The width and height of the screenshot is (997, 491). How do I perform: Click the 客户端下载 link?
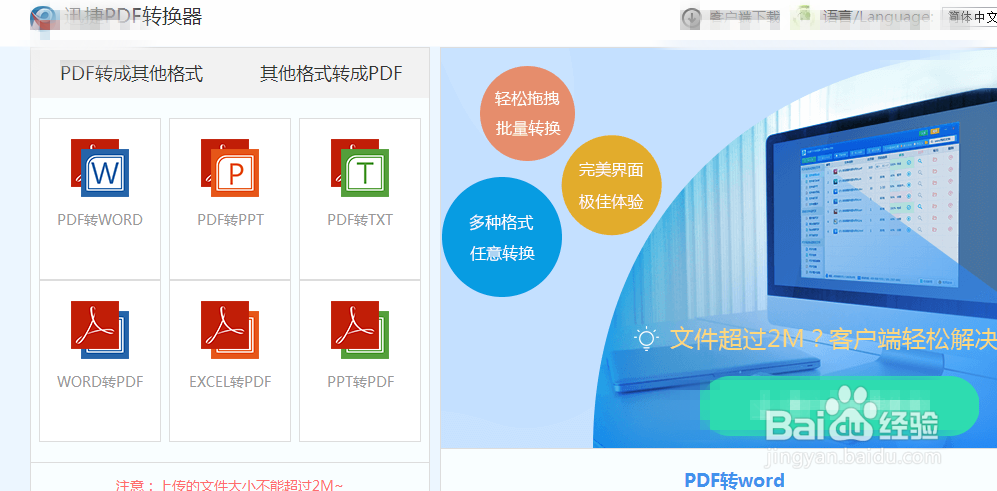pos(744,18)
